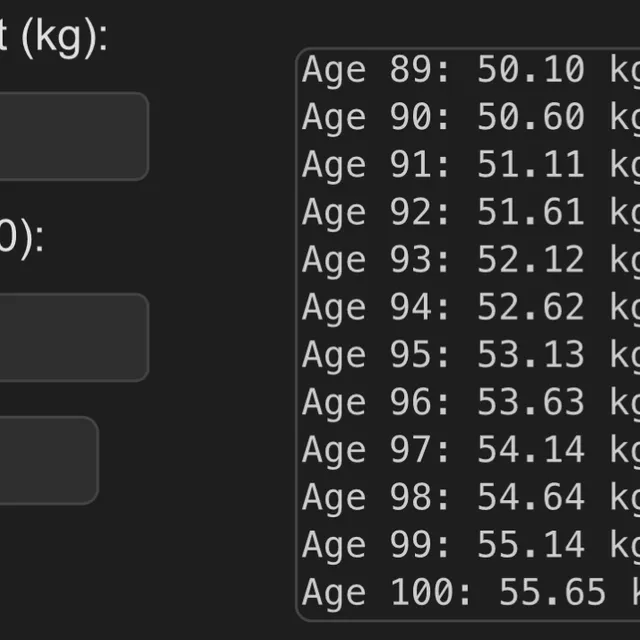Click the weight input field under the (kg) label
This screenshot has height=640, width=640.
70,136
